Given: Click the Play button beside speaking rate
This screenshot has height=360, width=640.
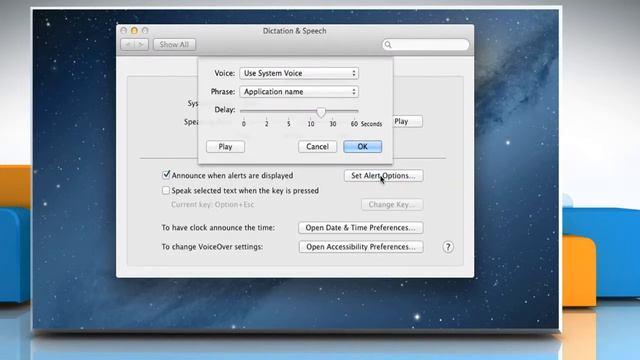Looking at the screenshot, I should tap(407, 122).
